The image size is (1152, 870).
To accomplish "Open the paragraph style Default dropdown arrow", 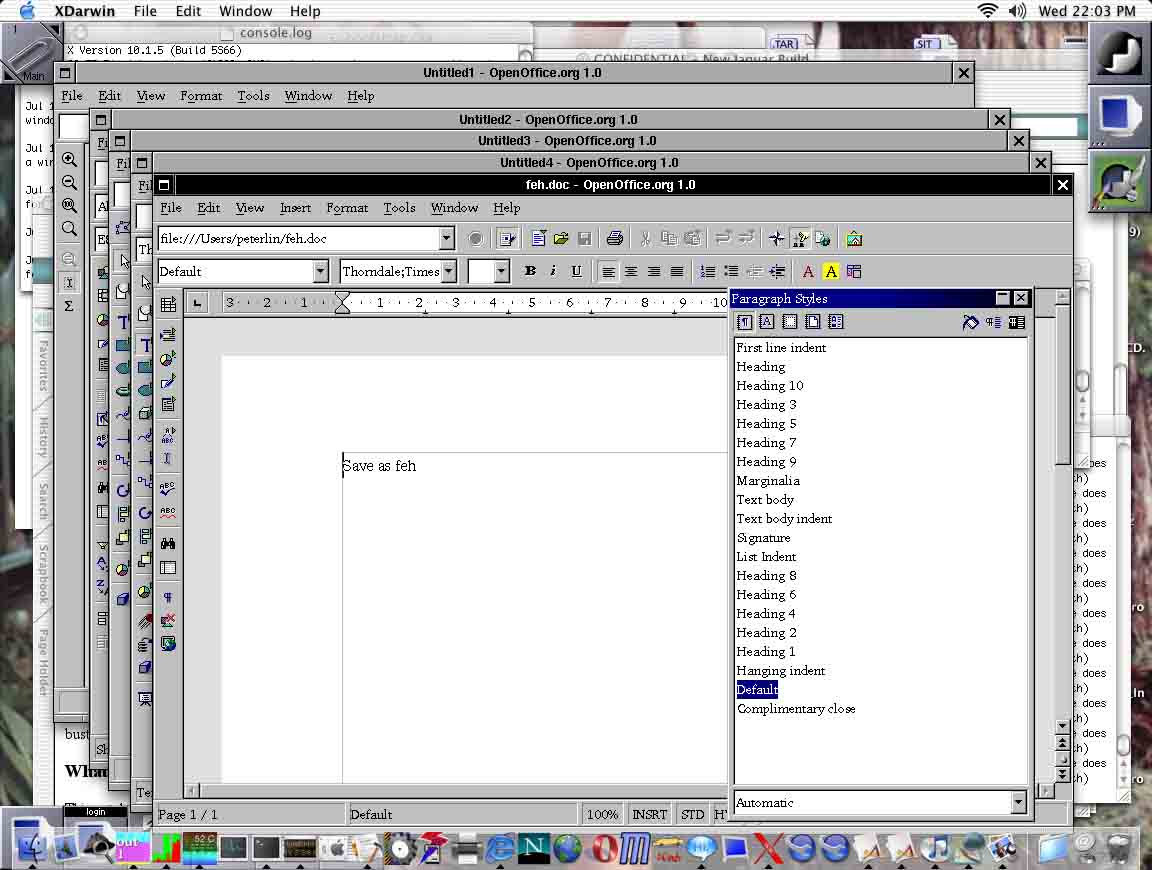I will coord(320,271).
